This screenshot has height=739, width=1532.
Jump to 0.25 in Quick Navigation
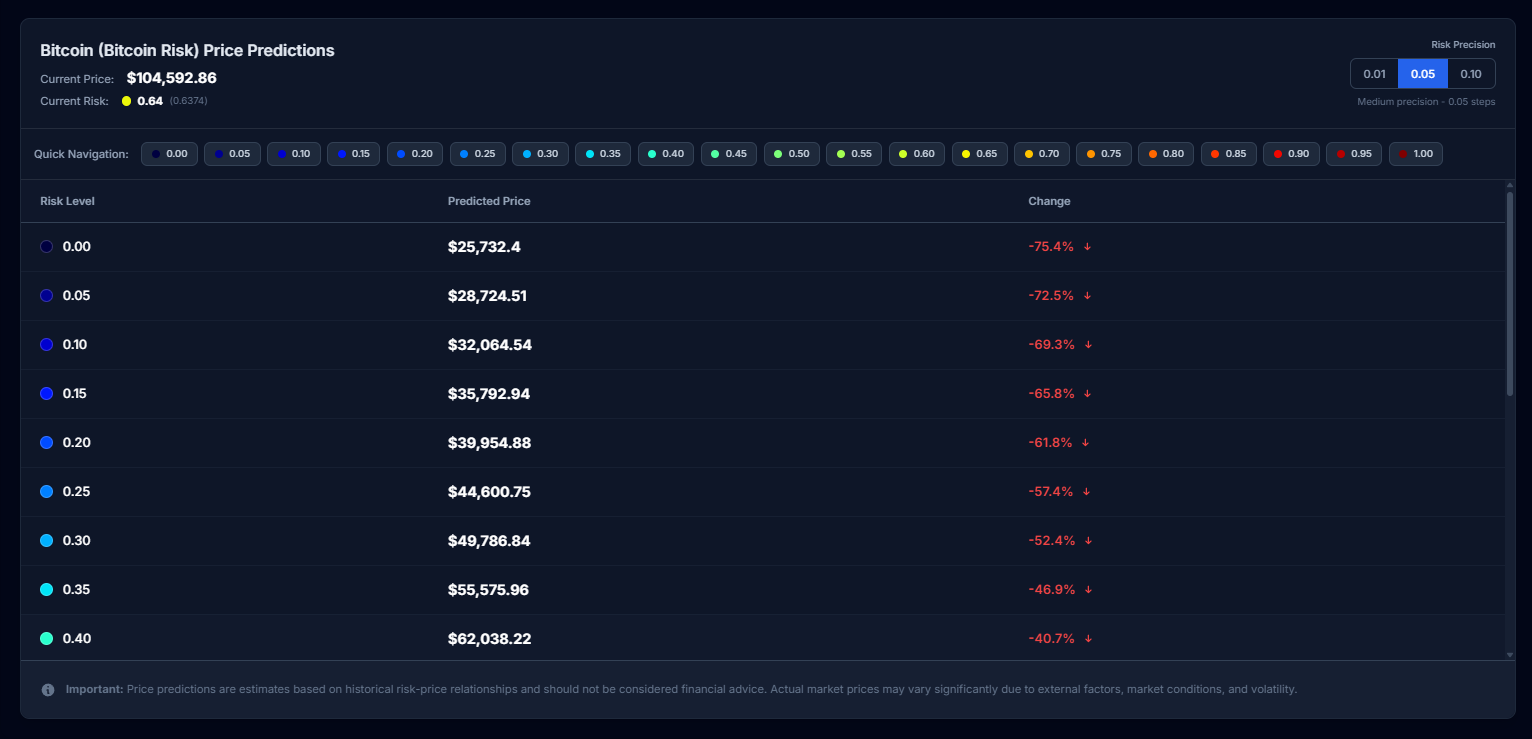[478, 154]
